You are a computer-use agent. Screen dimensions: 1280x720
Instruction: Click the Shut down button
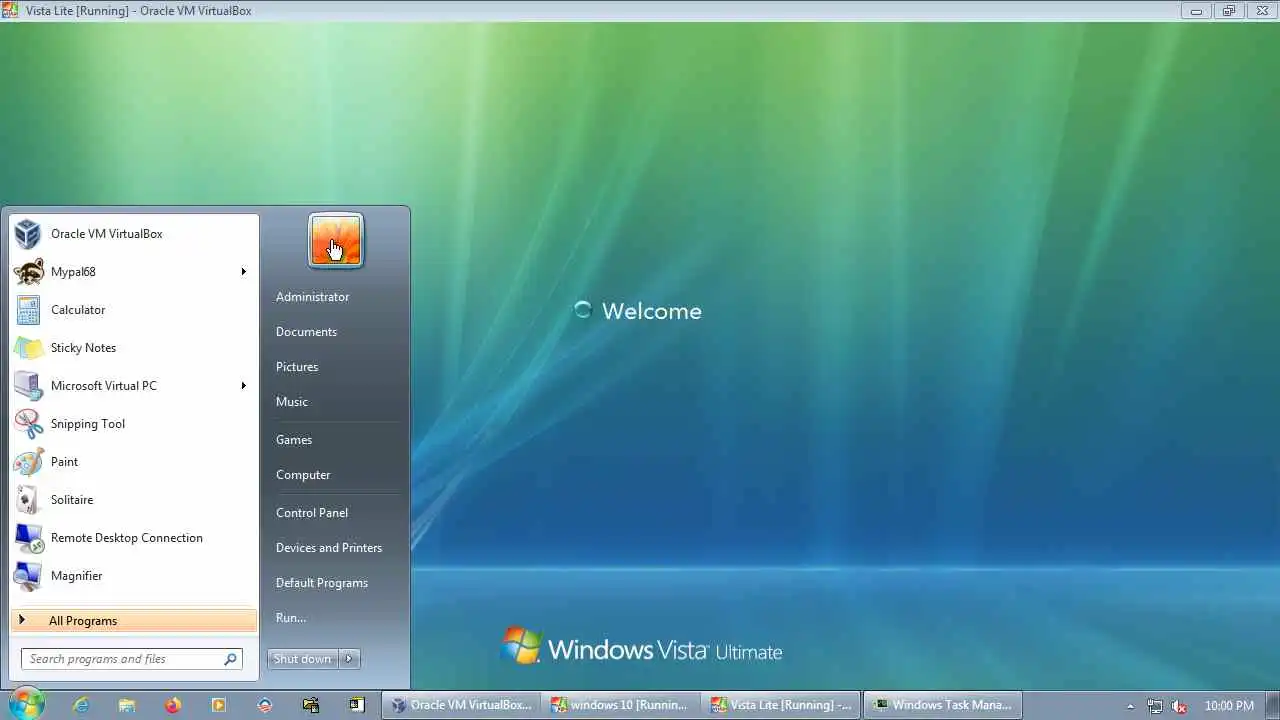pyautogui.click(x=303, y=659)
